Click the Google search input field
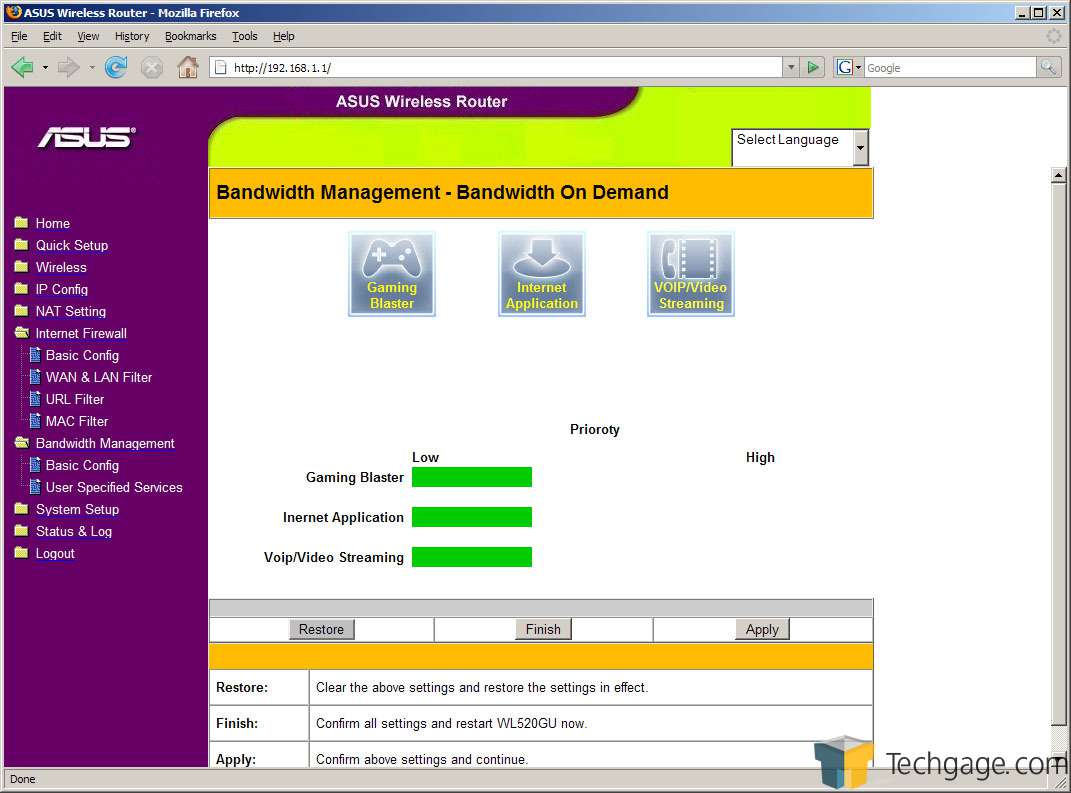Screen dimensions: 1071x793 950,67
